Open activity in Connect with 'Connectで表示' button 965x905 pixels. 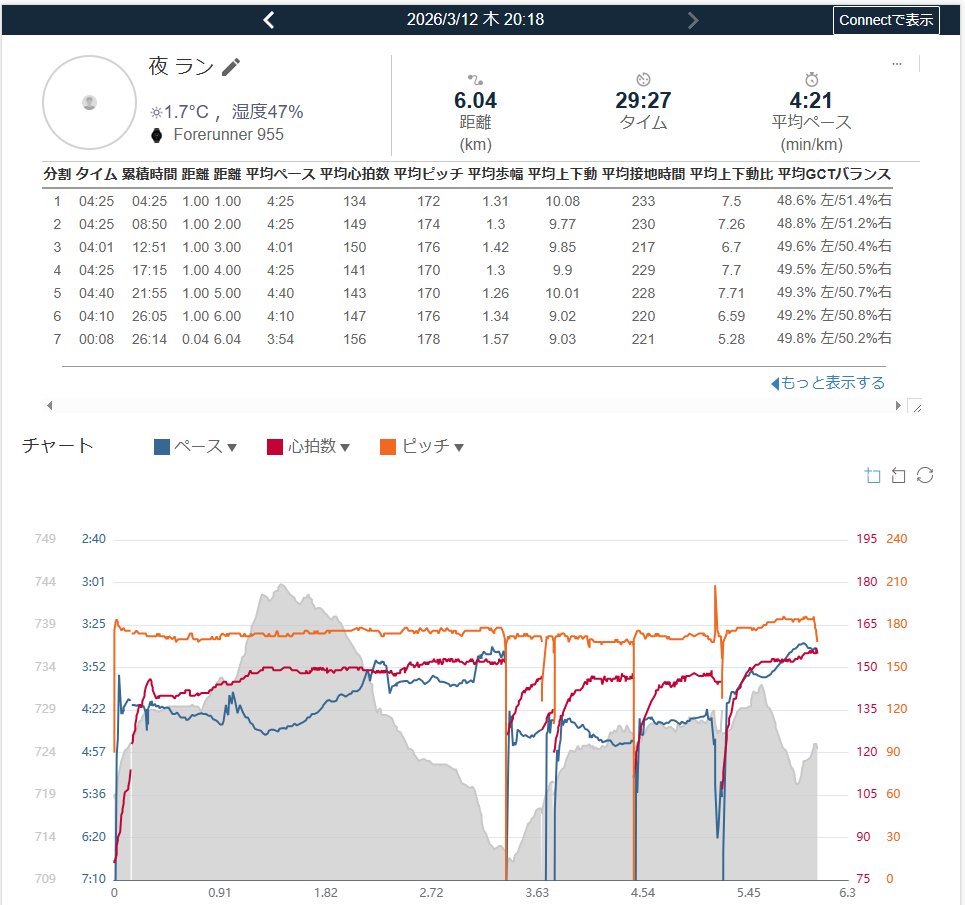[x=886, y=20]
